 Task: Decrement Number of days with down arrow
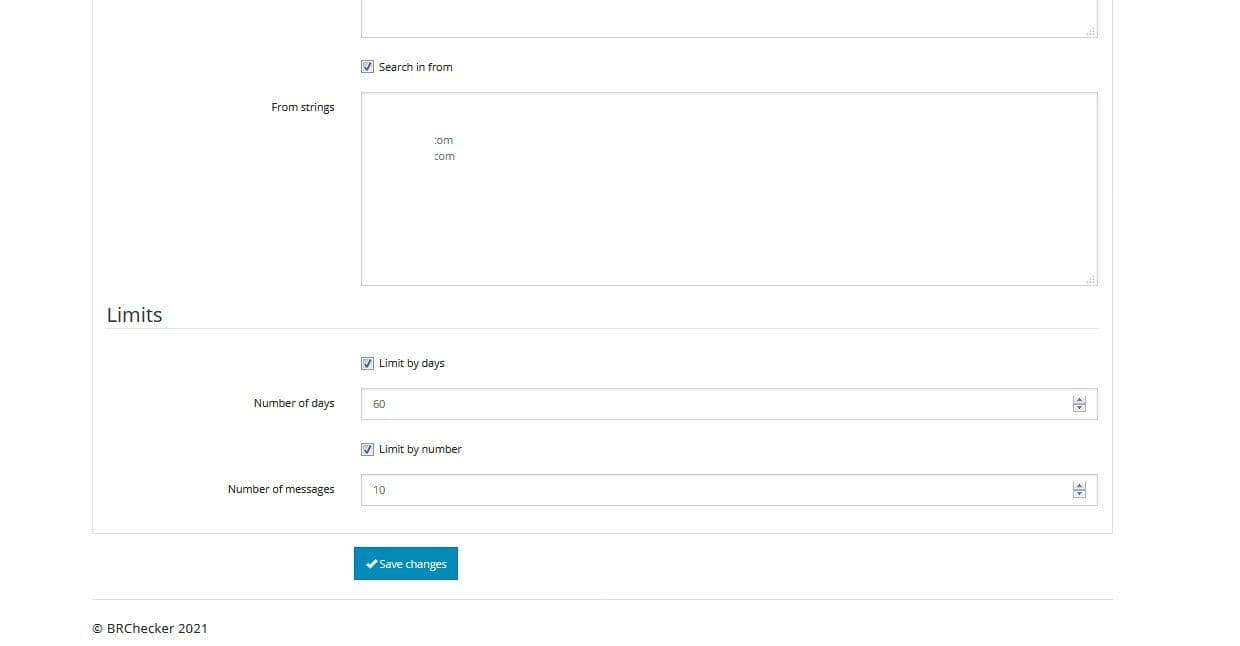[x=1079, y=408]
